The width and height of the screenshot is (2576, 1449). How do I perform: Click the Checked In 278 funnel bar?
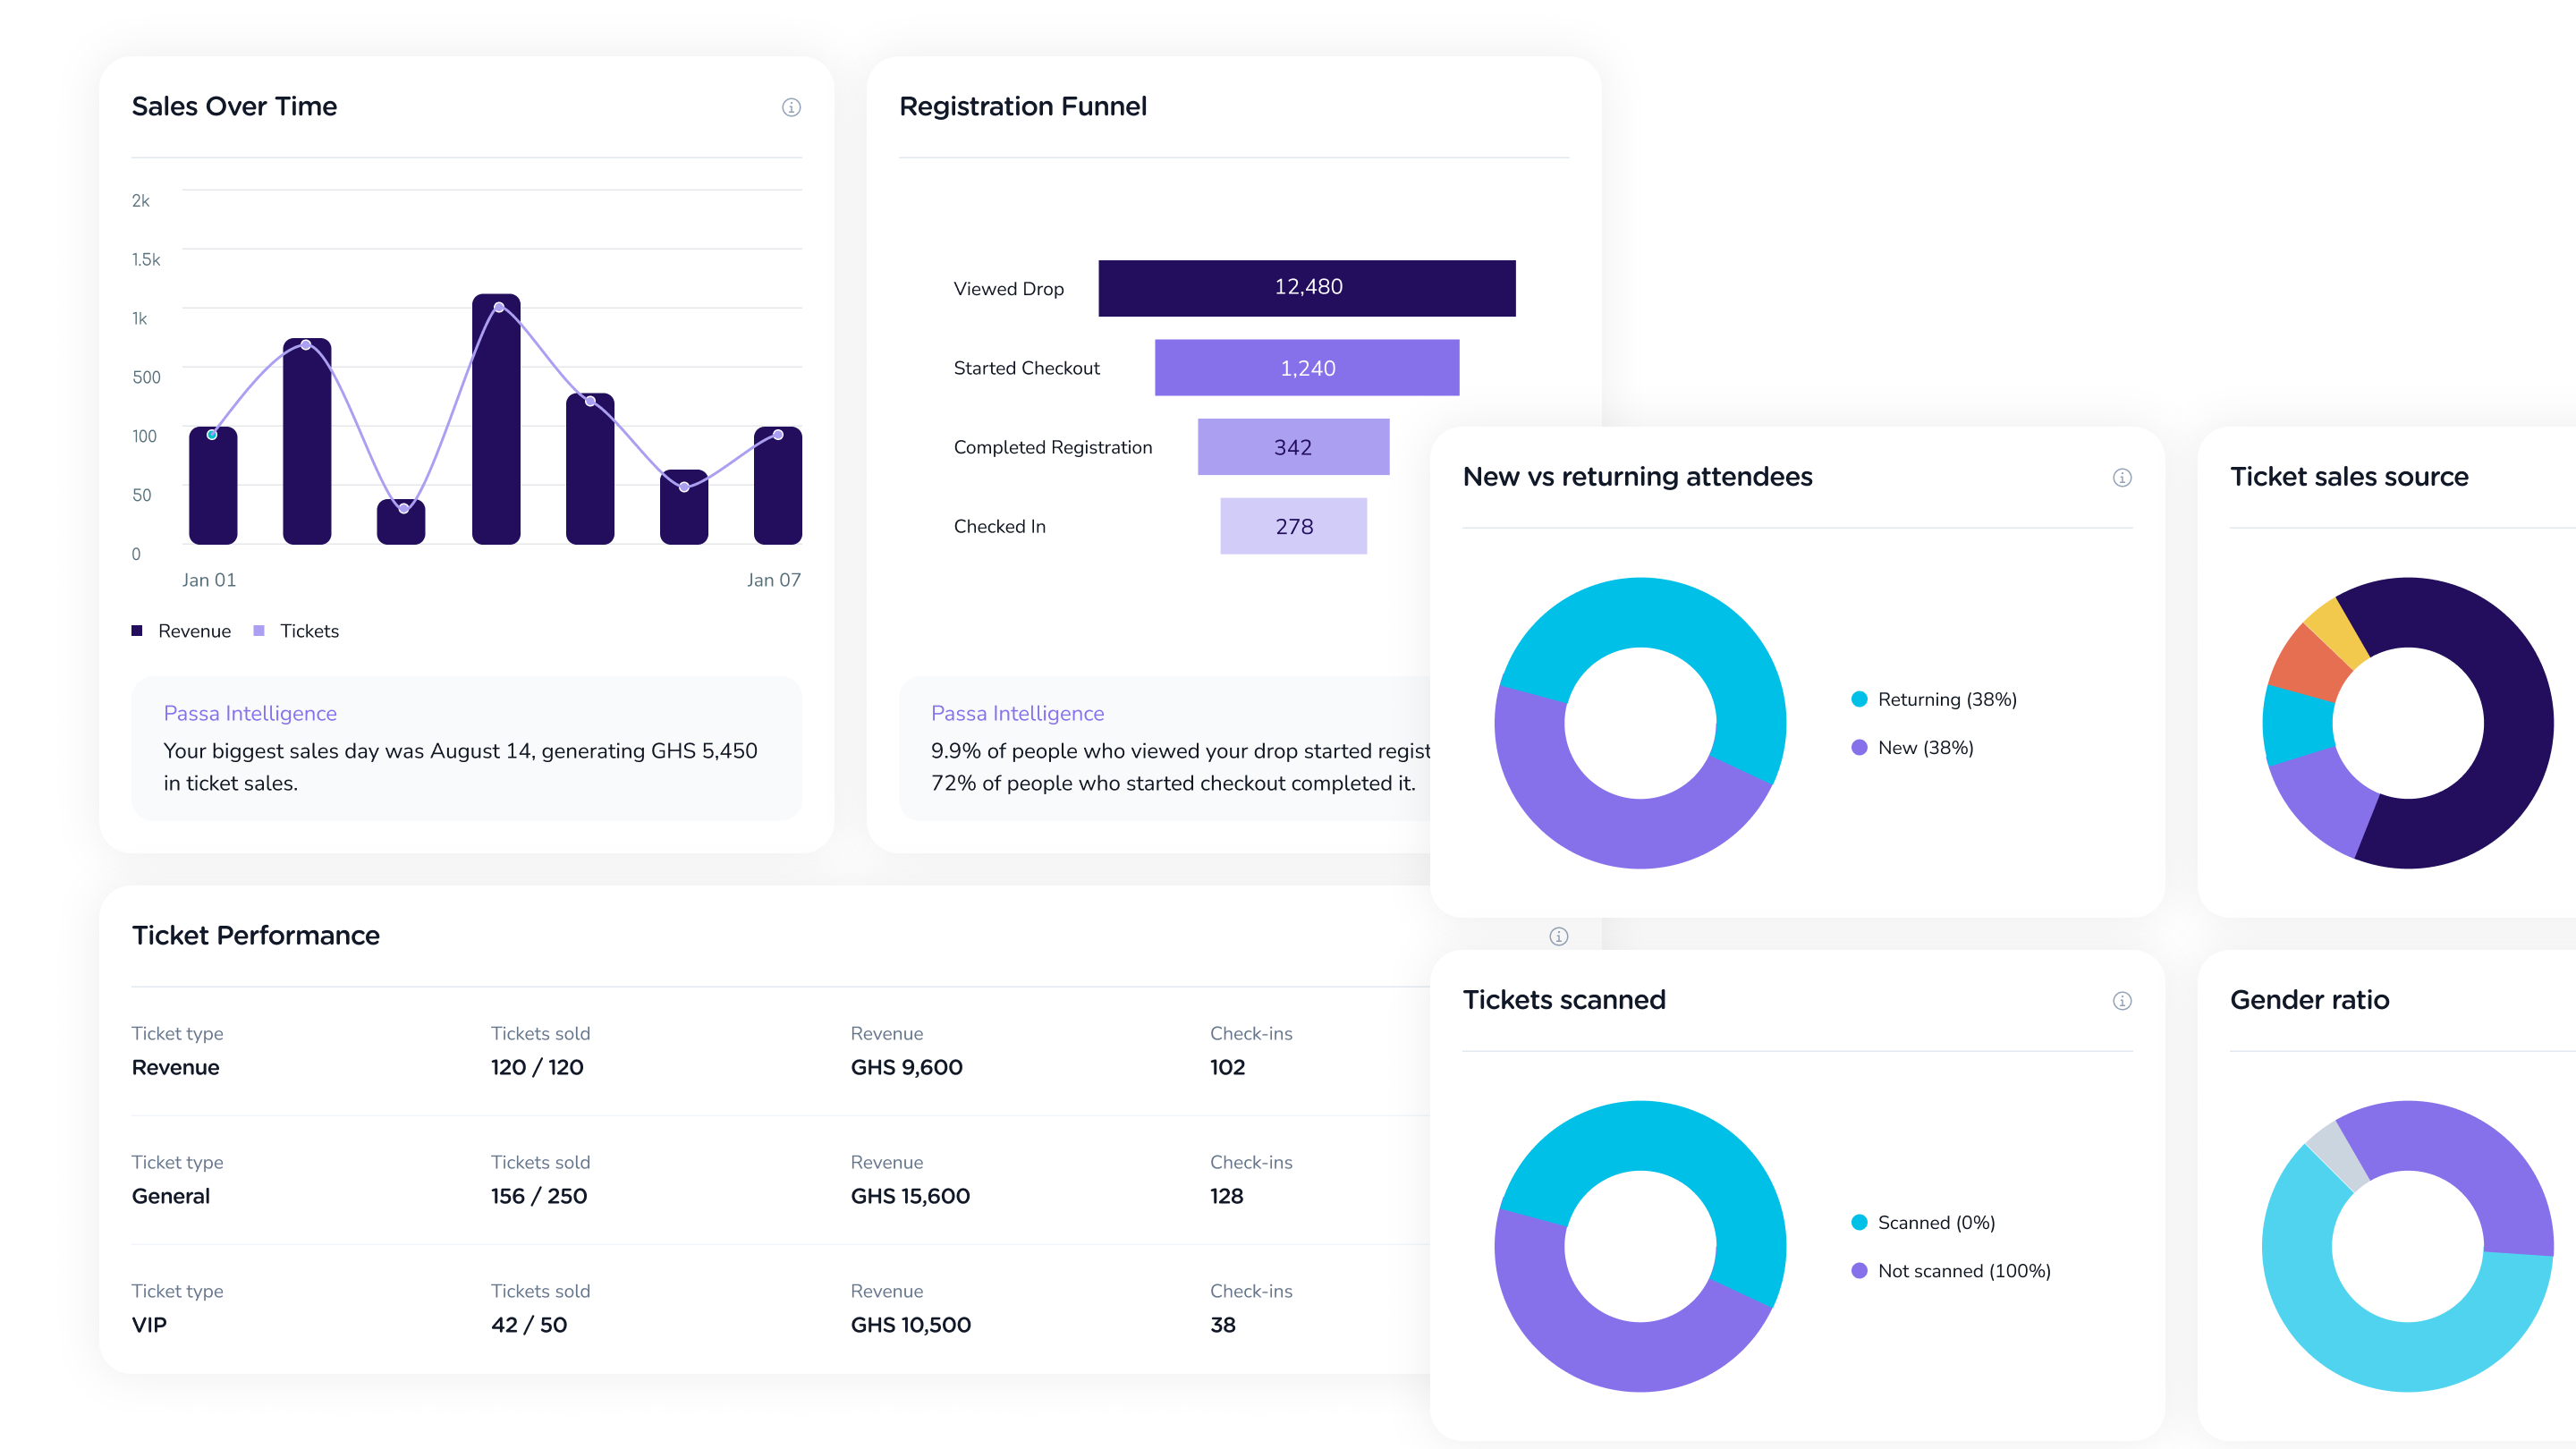1293,526
